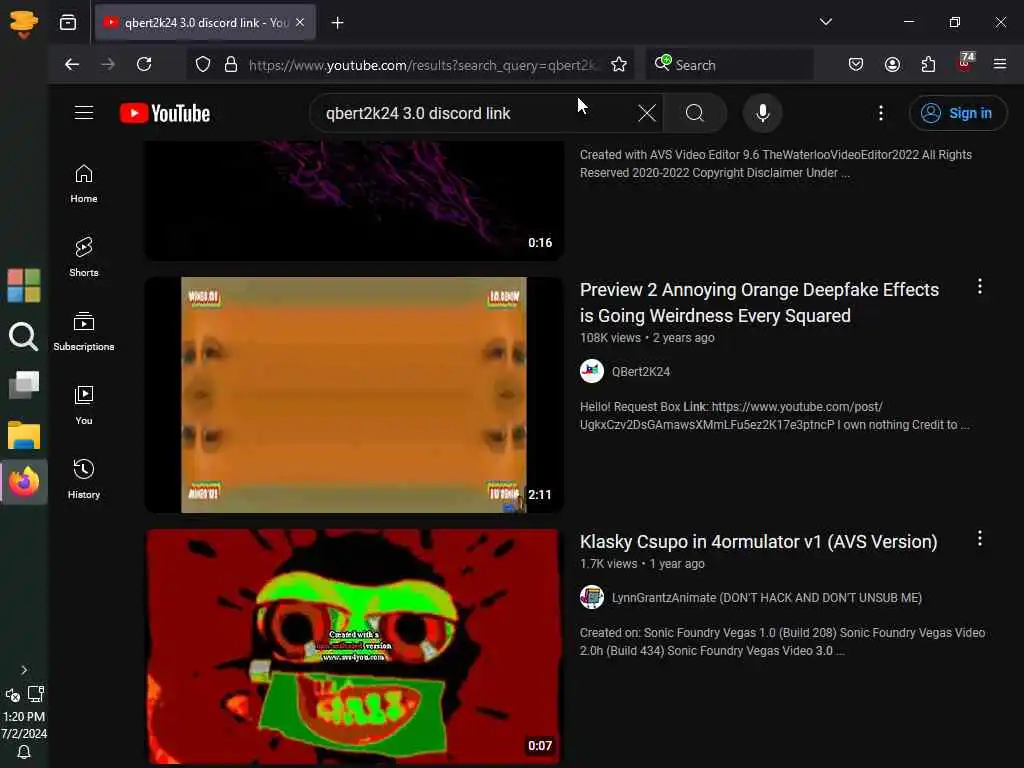
Task: Open the You section in sidebar
Action: tap(84, 406)
